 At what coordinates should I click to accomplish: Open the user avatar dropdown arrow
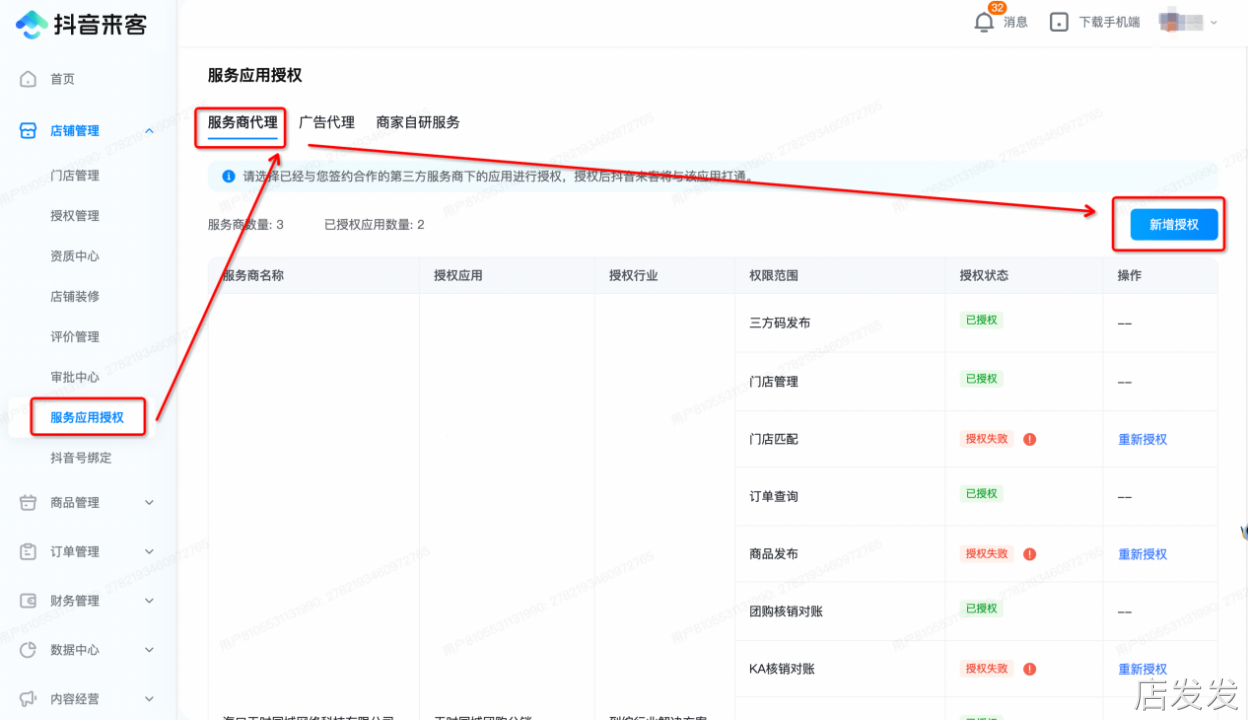pos(1214,22)
